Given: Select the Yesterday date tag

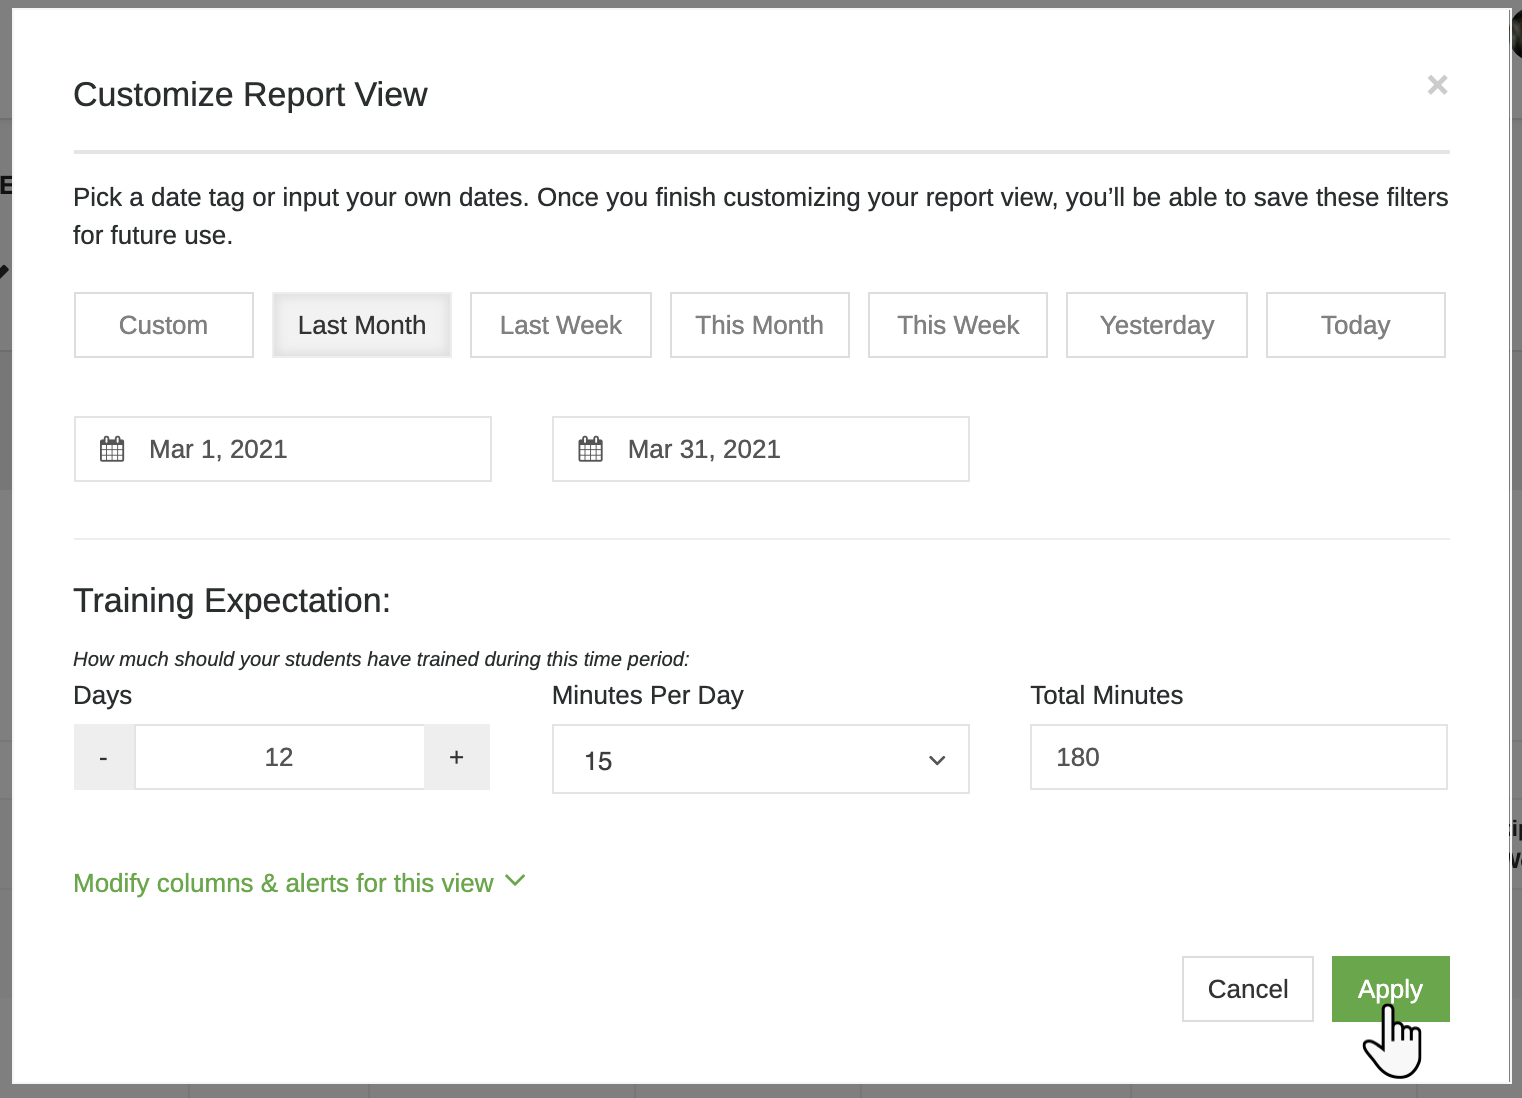Looking at the screenshot, I should [x=1156, y=325].
